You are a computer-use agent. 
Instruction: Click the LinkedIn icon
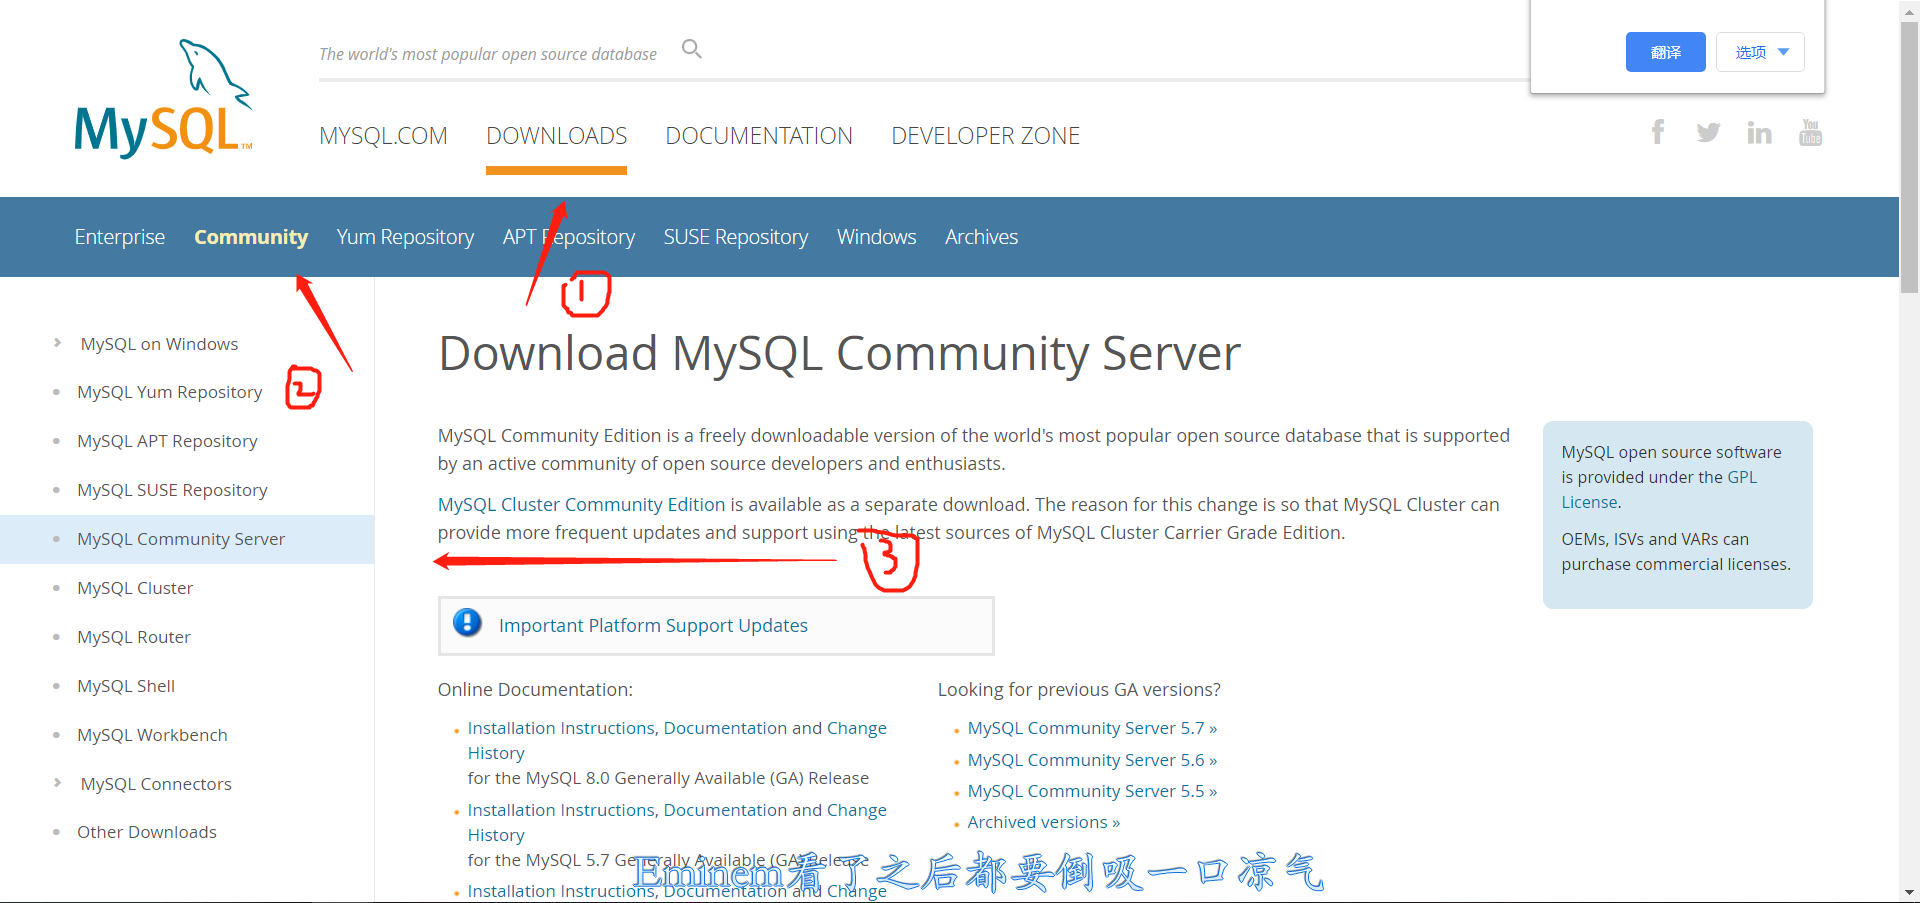pos(1759,131)
